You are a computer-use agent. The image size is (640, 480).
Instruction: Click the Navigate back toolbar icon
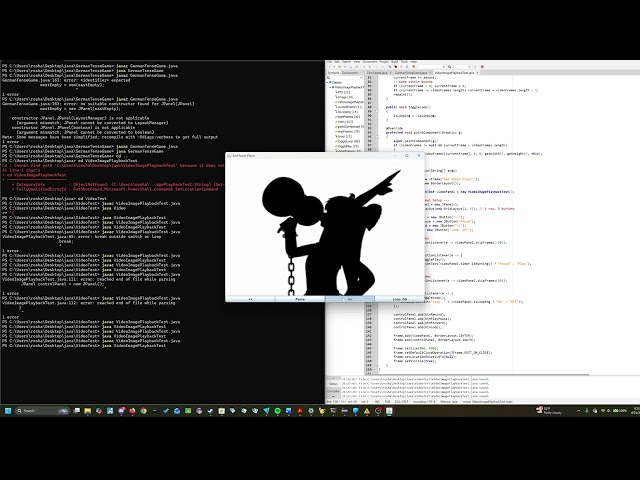point(376,67)
